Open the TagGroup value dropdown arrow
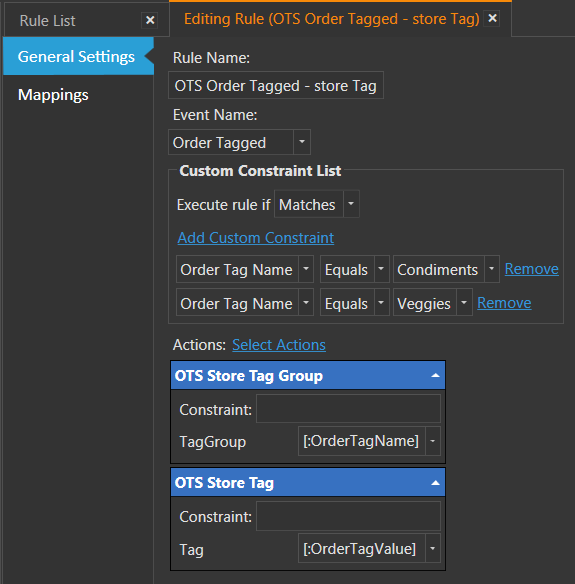Image resolution: width=575 pixels, height=584 pixels. pos(433,441)
